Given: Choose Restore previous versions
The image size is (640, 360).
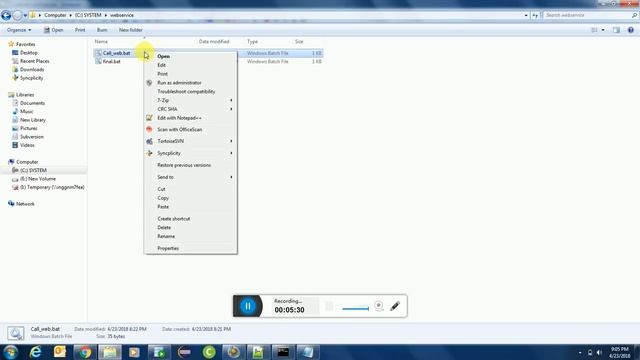Looking at the screenshot, I should (191, 165).
